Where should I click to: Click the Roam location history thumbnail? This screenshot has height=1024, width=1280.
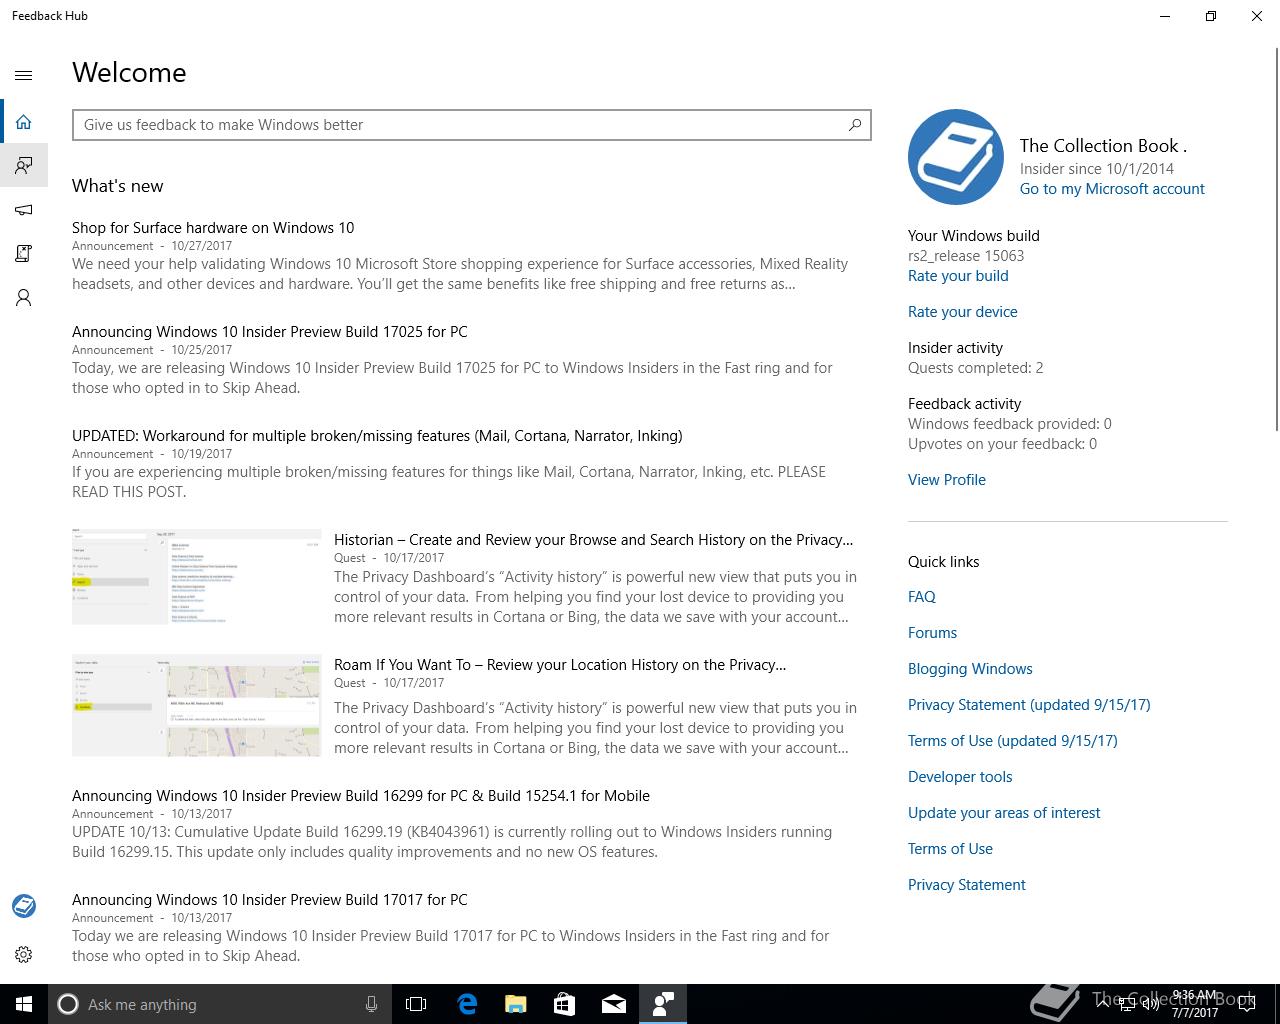click(x=197, y=705)
